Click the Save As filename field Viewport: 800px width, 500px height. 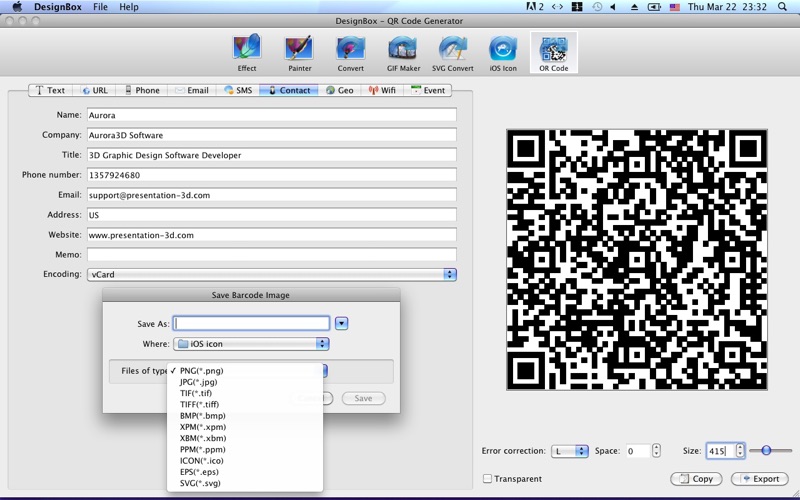pos(252,323)
